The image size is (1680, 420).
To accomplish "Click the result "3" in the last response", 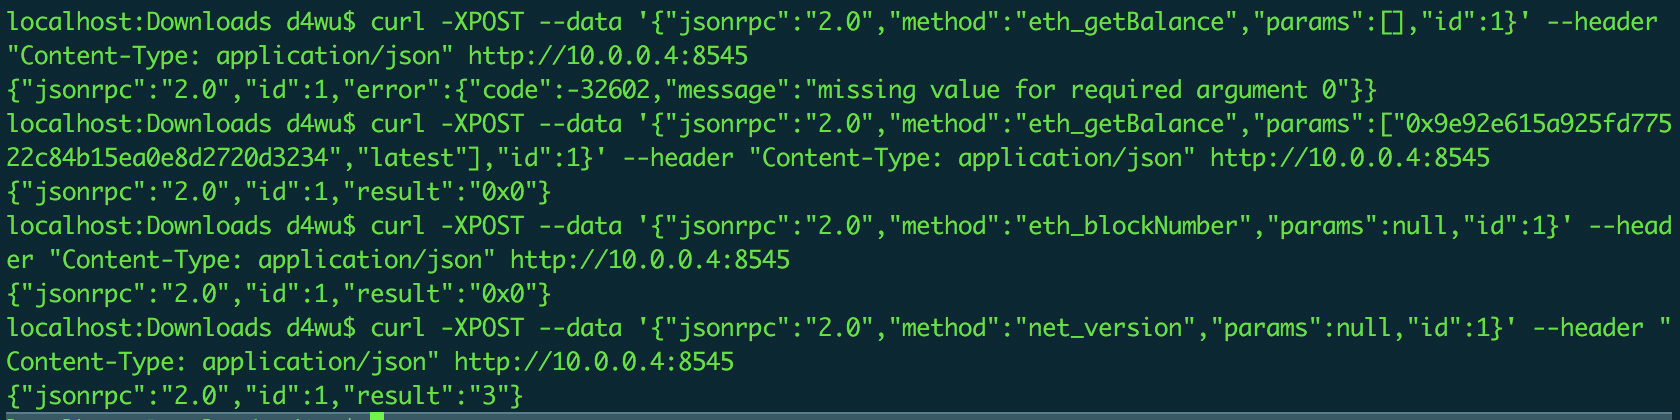I will 489,396.
